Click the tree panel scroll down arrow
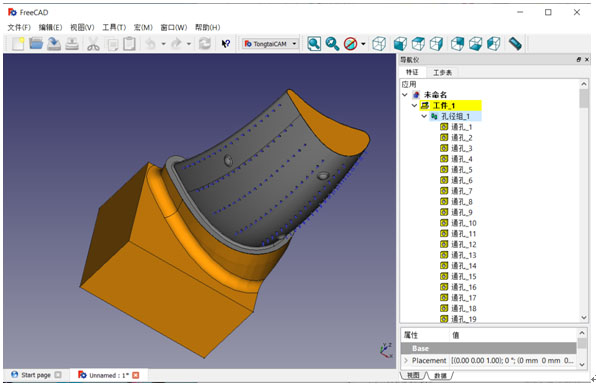The image size is (596, 385). click(x=584, y=317)
